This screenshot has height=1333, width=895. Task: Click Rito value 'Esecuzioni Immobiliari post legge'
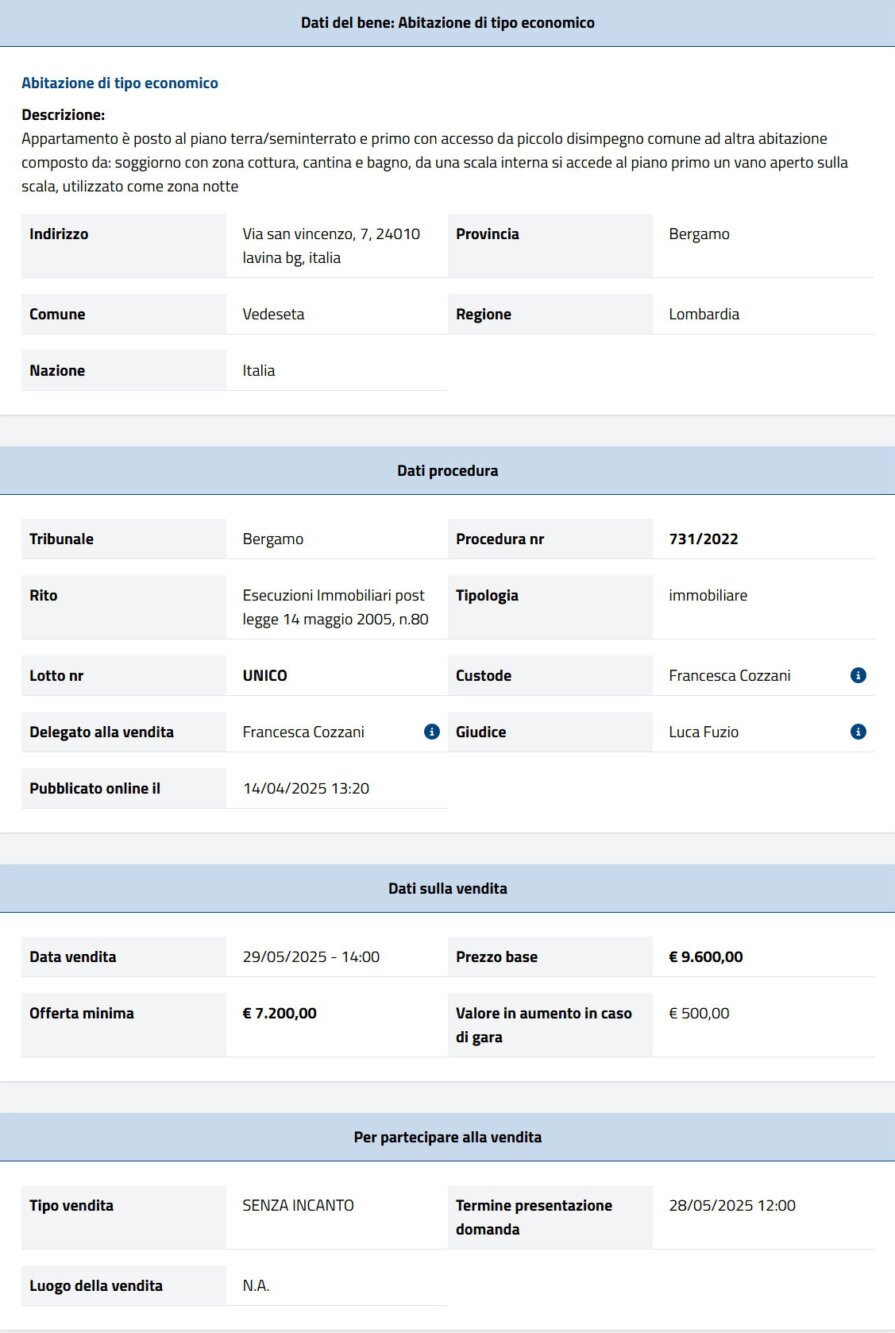pos(334,607)
